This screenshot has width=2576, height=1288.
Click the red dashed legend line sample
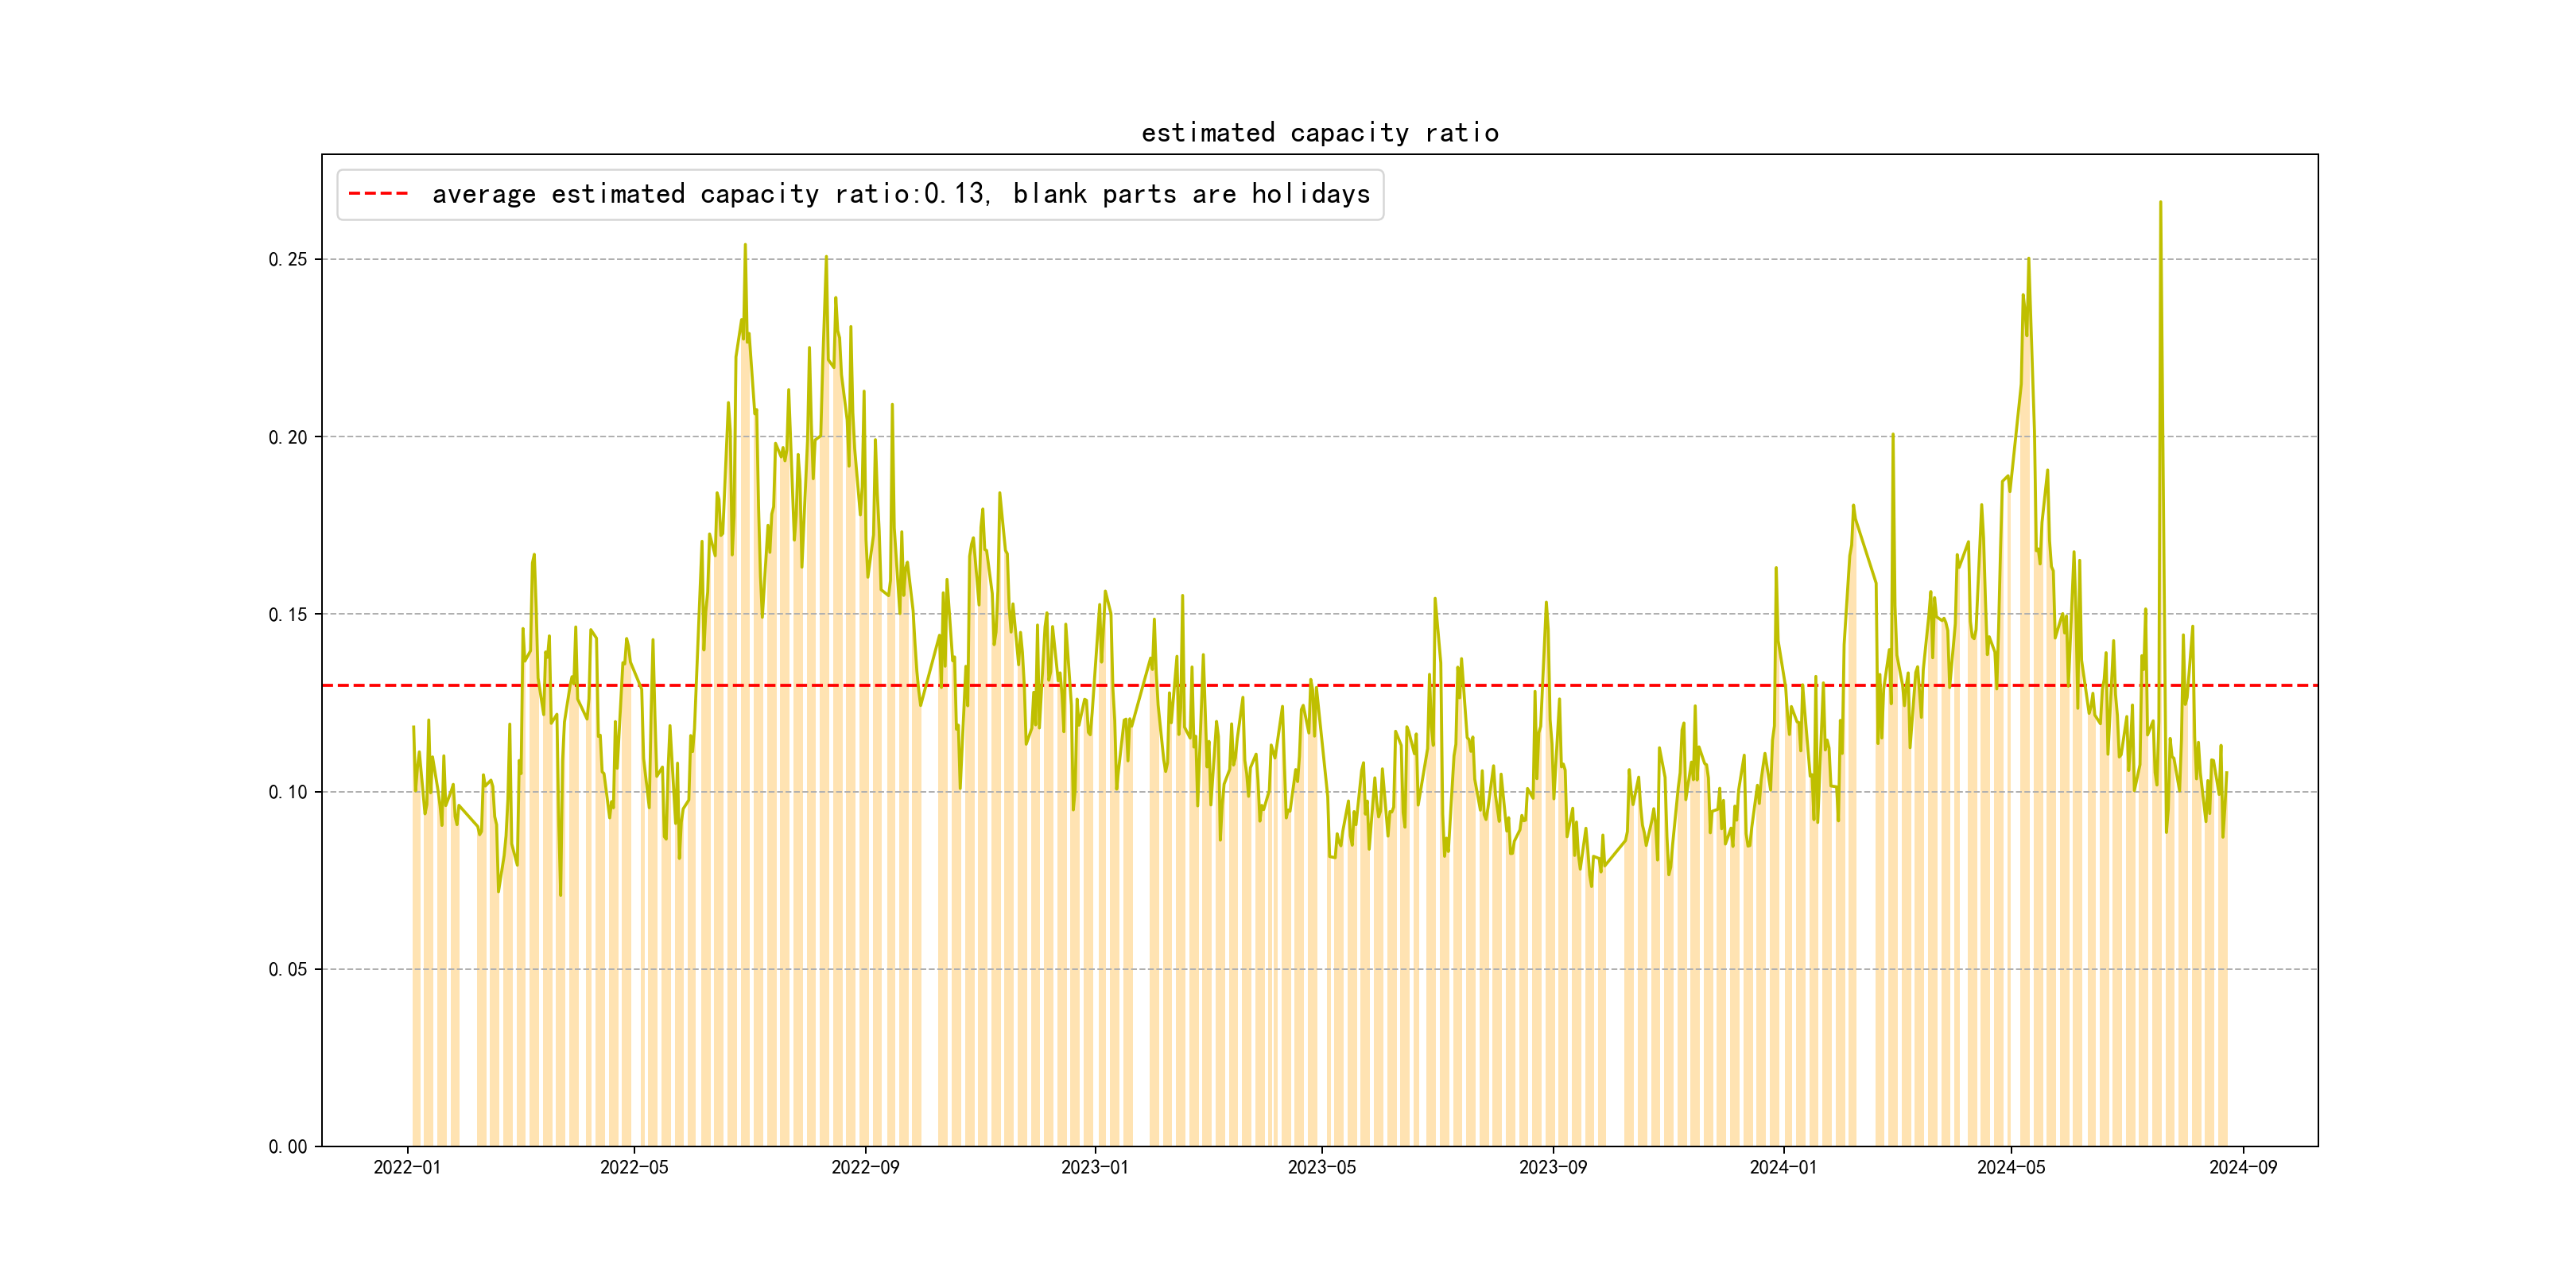378,194
